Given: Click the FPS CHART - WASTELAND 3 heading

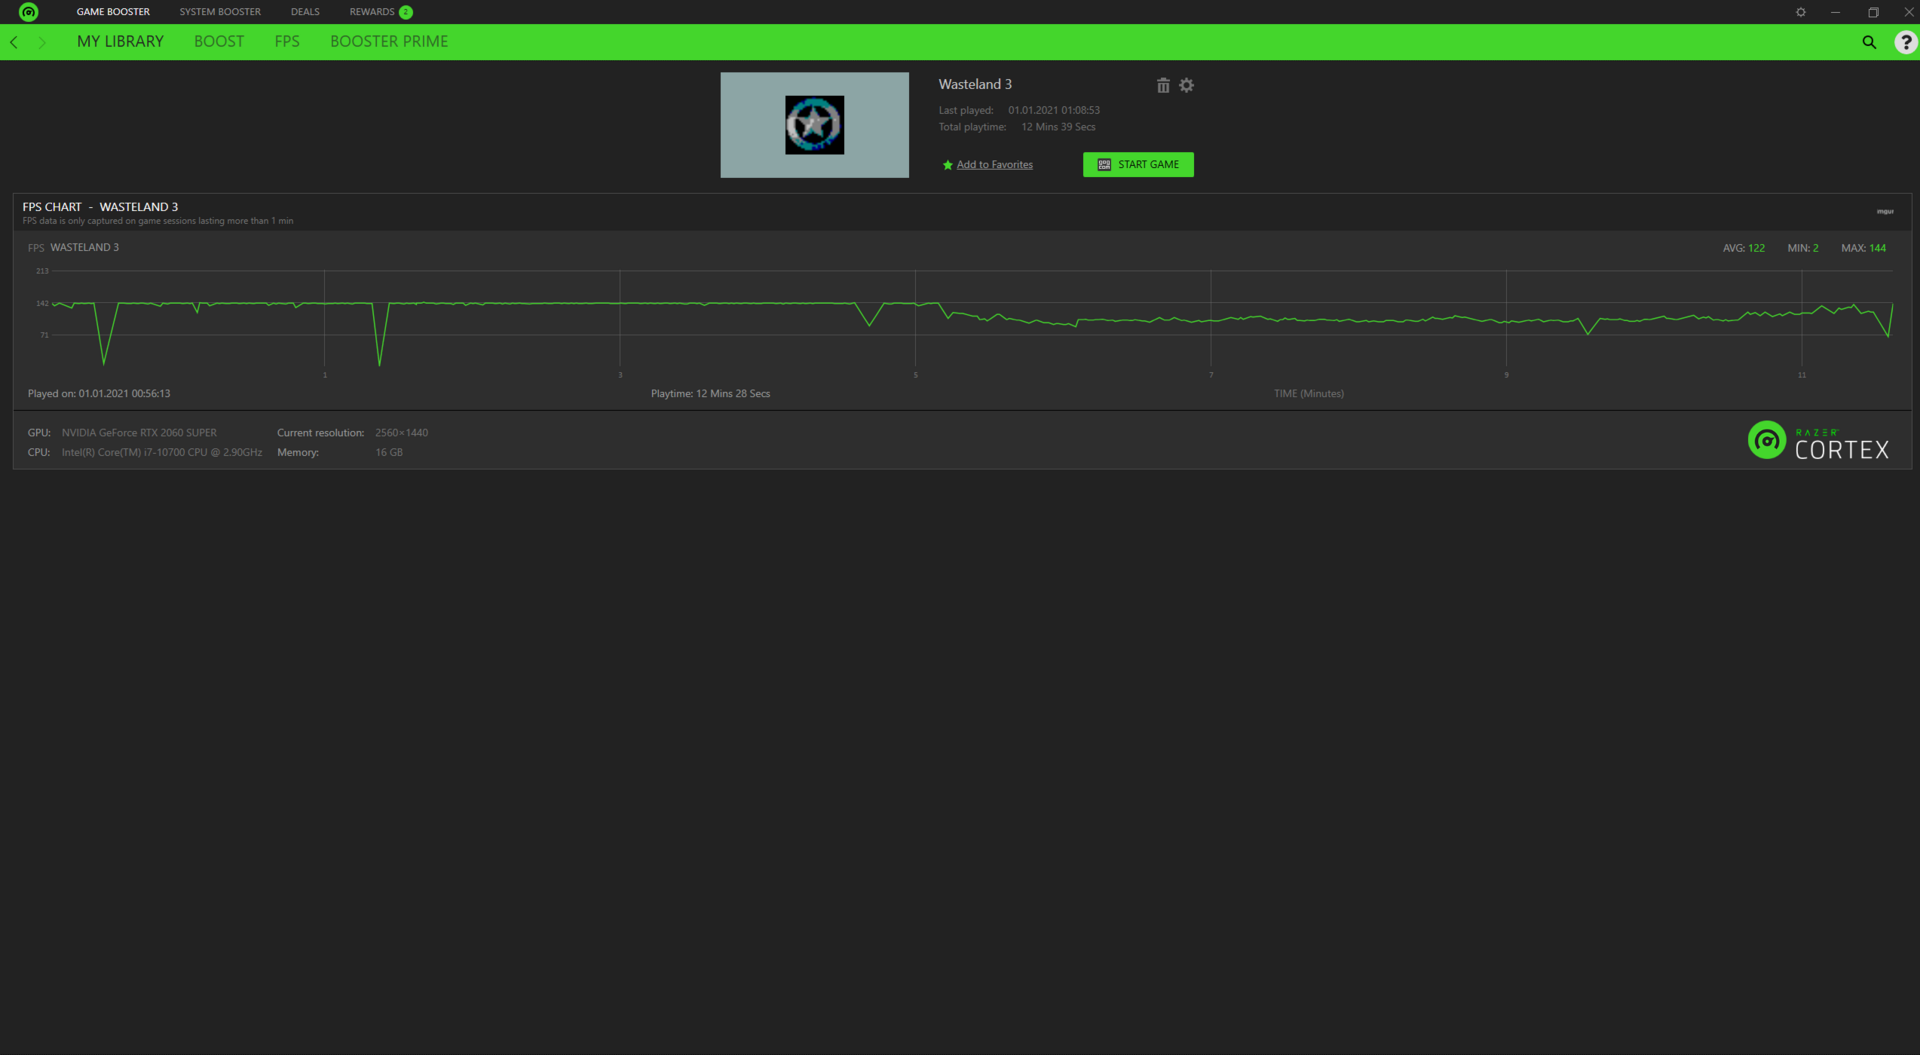Looking at the screenshot, I should (x=100, y=207).
